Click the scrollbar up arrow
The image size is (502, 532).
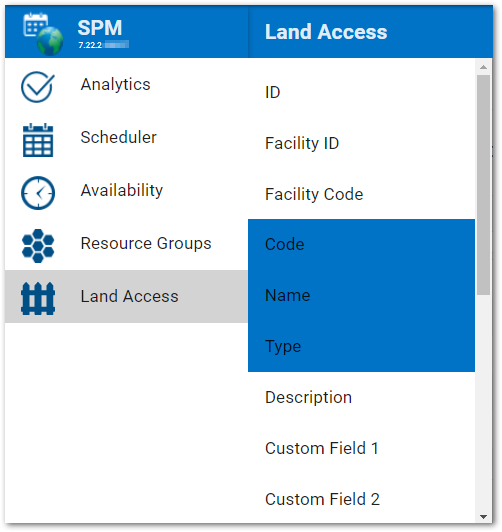pos(483,67)
